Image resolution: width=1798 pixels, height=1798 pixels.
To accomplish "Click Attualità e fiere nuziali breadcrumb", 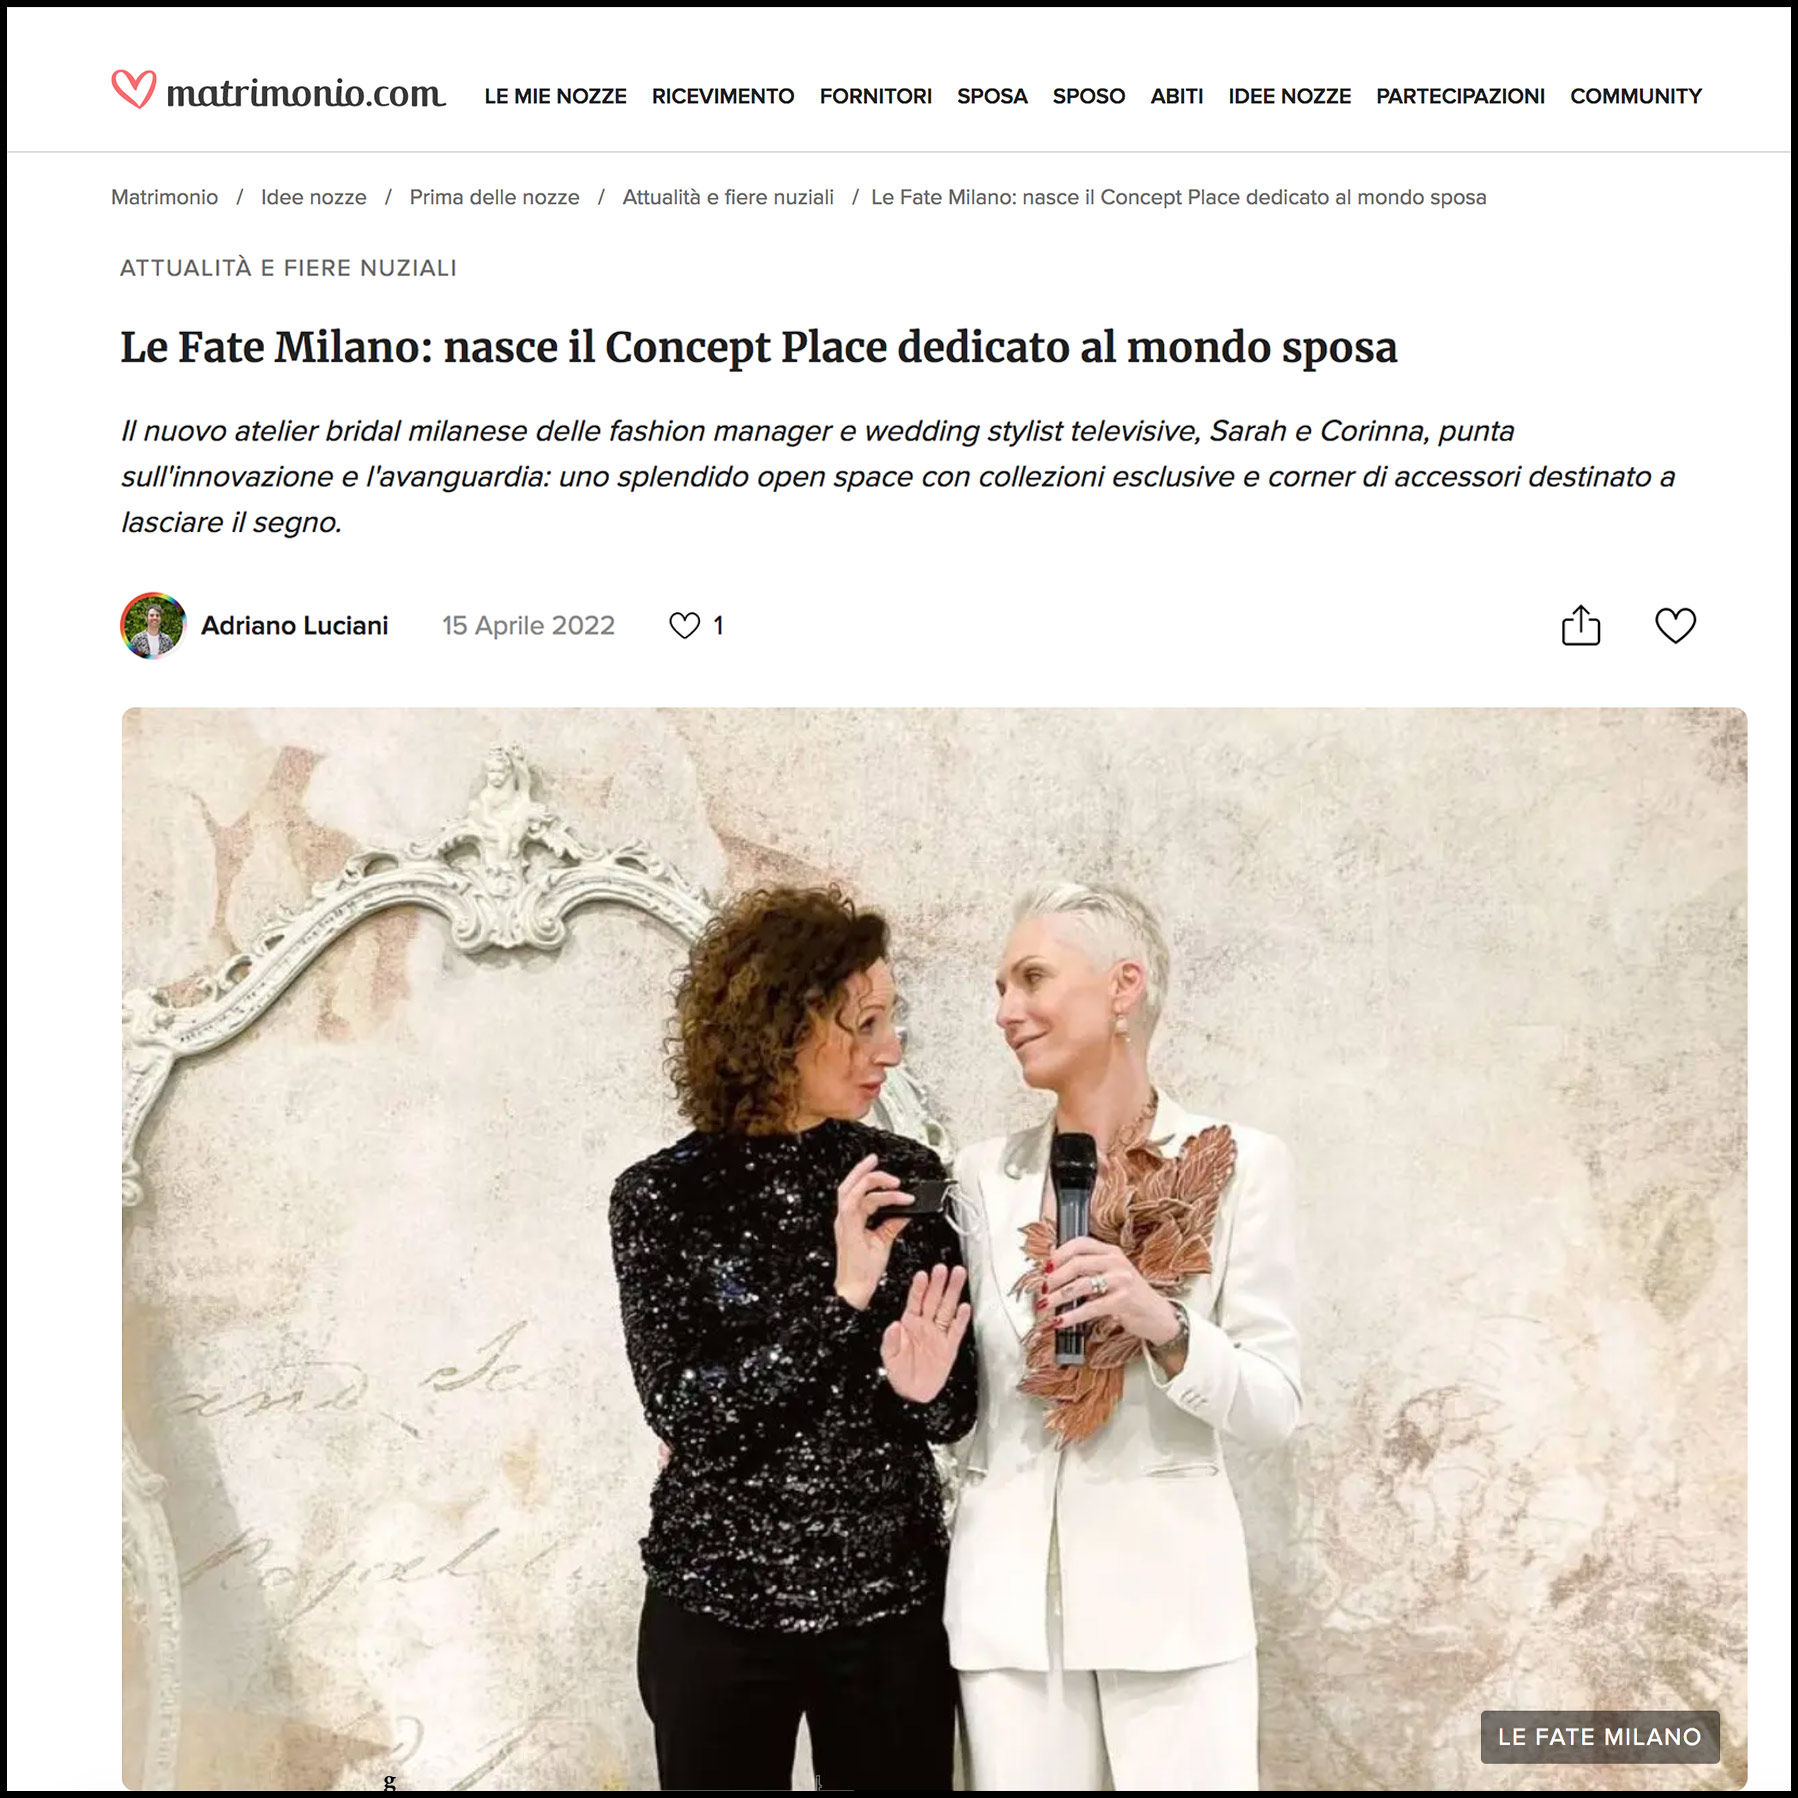I will [728, 197].
